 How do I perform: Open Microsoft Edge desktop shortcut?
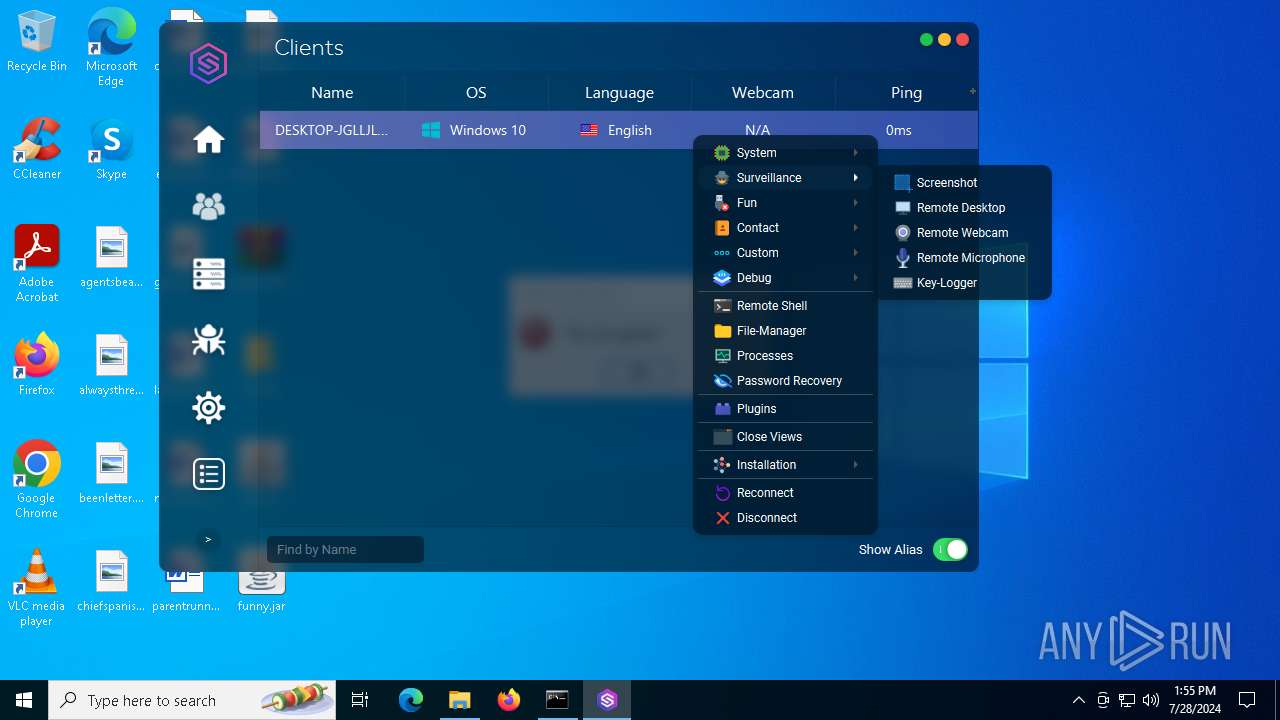point(111,48)
